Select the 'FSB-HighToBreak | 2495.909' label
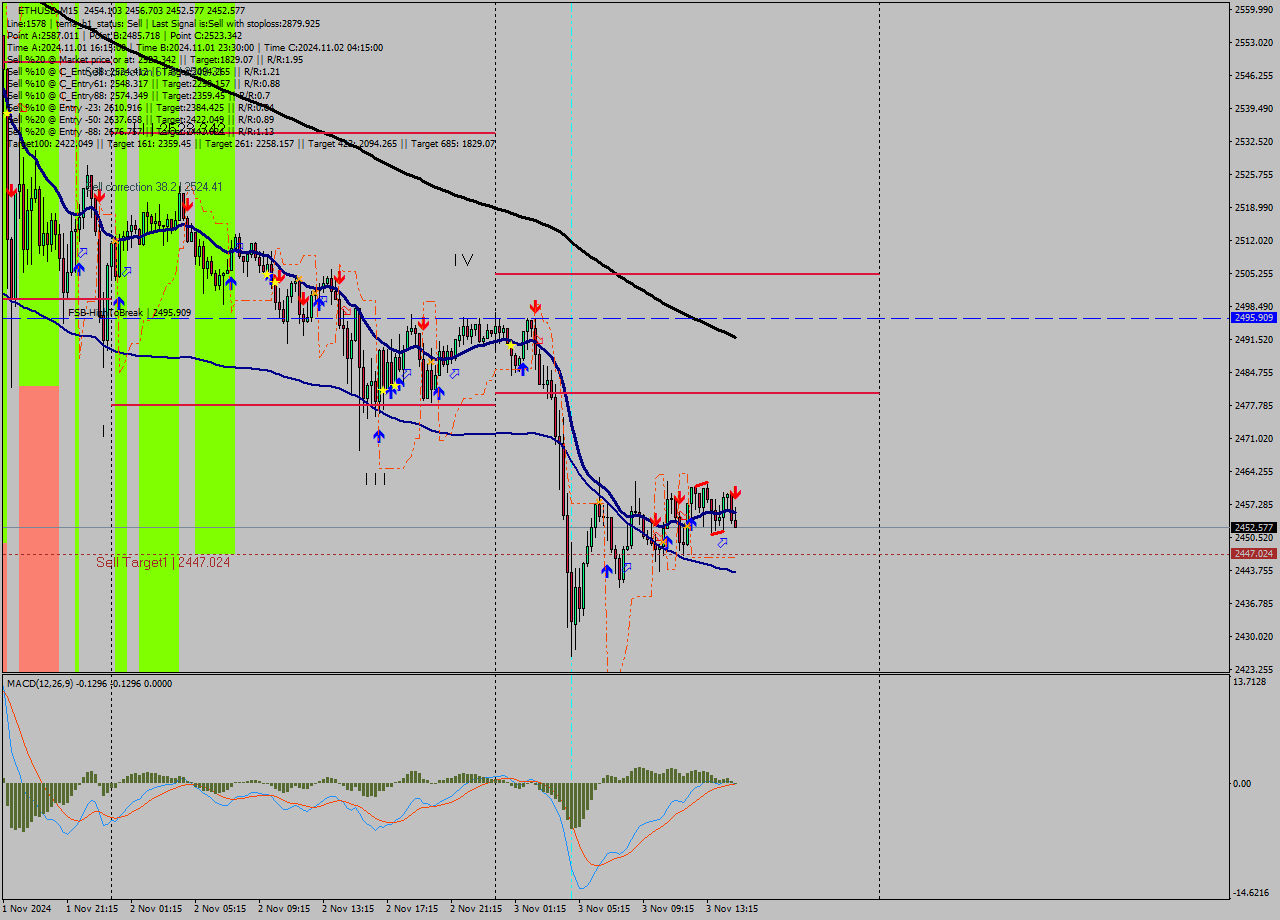The width and height of the screenshot is (1280, 920). 129,312
